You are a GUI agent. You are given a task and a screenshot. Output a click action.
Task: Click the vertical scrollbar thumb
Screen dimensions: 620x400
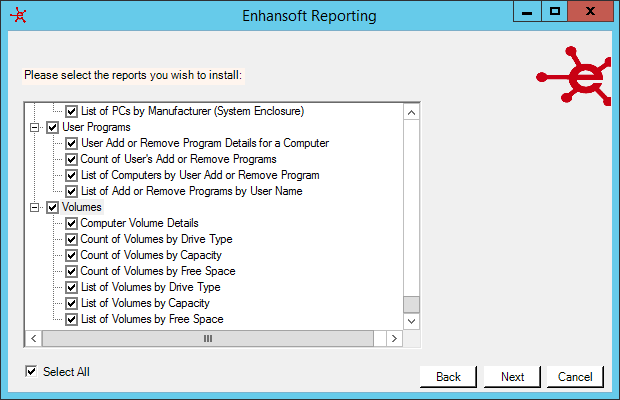(411, 304)
